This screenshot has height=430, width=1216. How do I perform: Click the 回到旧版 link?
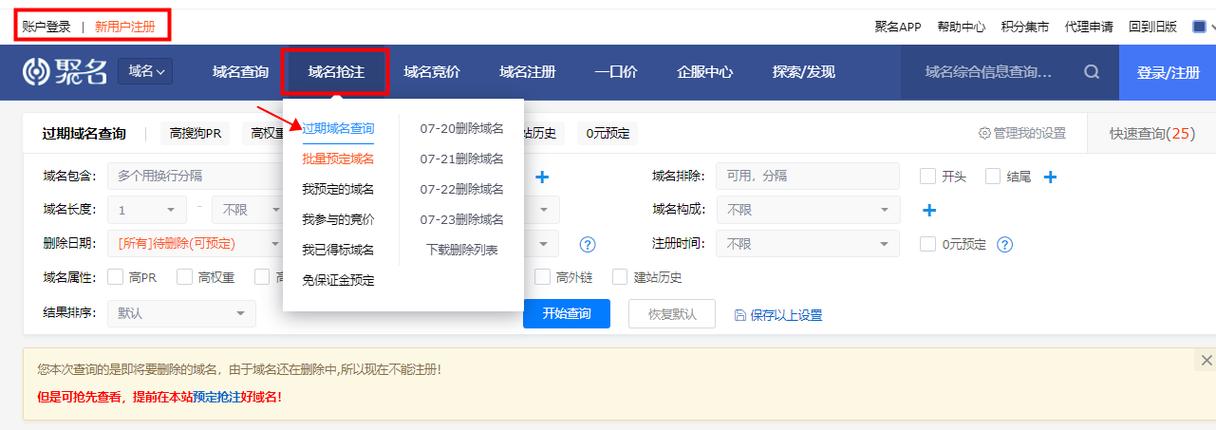point(1153,27)
